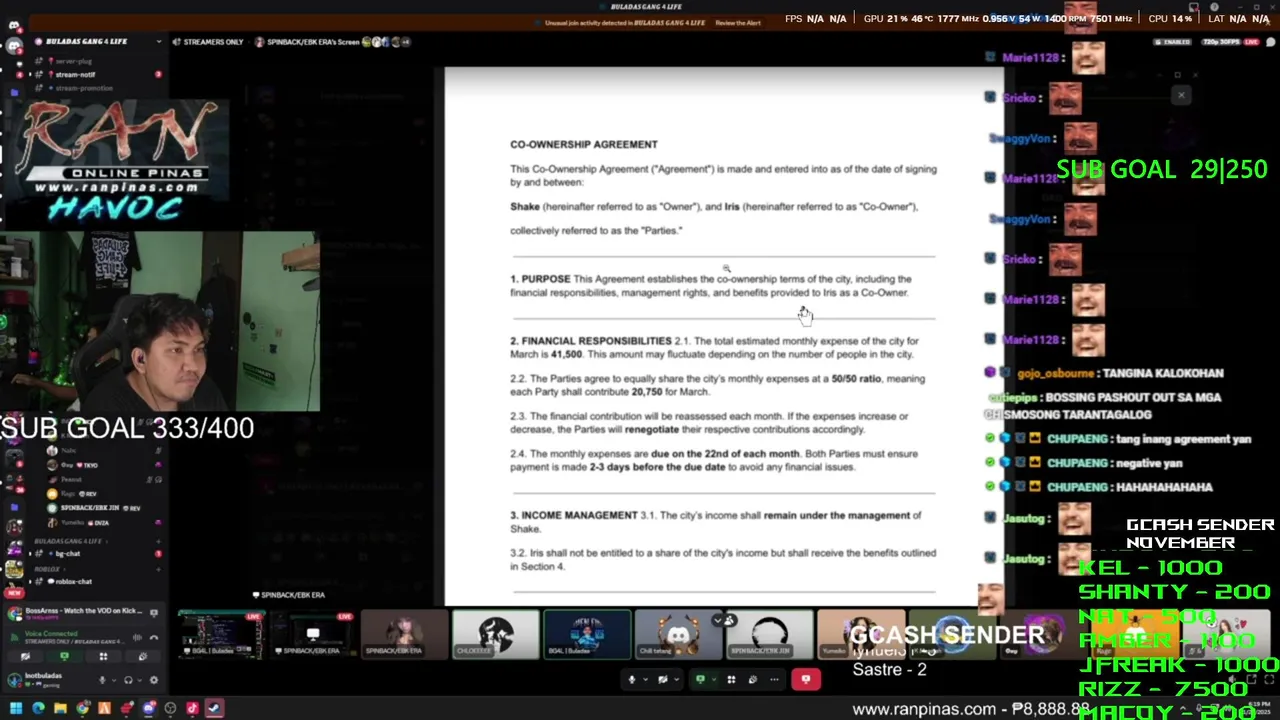
Task: Open TikTok app from taskbar
Action: 192,709
